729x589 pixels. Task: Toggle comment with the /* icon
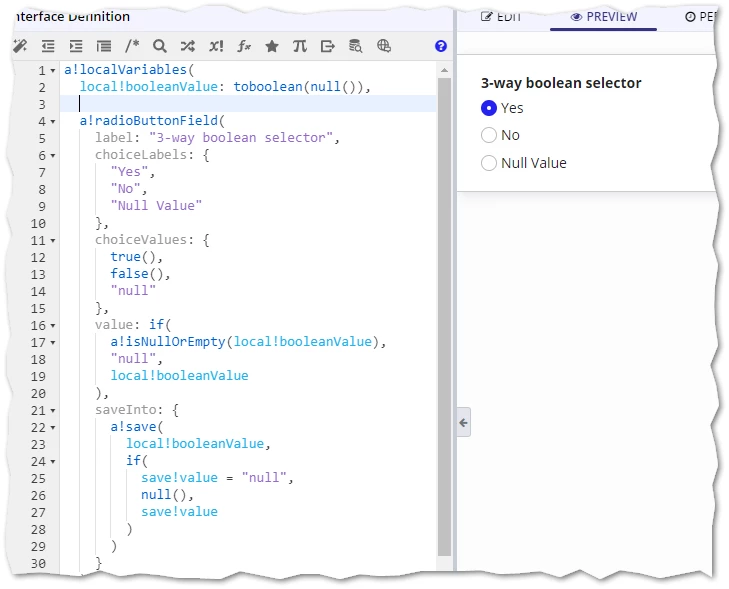[x=132, y=46]
